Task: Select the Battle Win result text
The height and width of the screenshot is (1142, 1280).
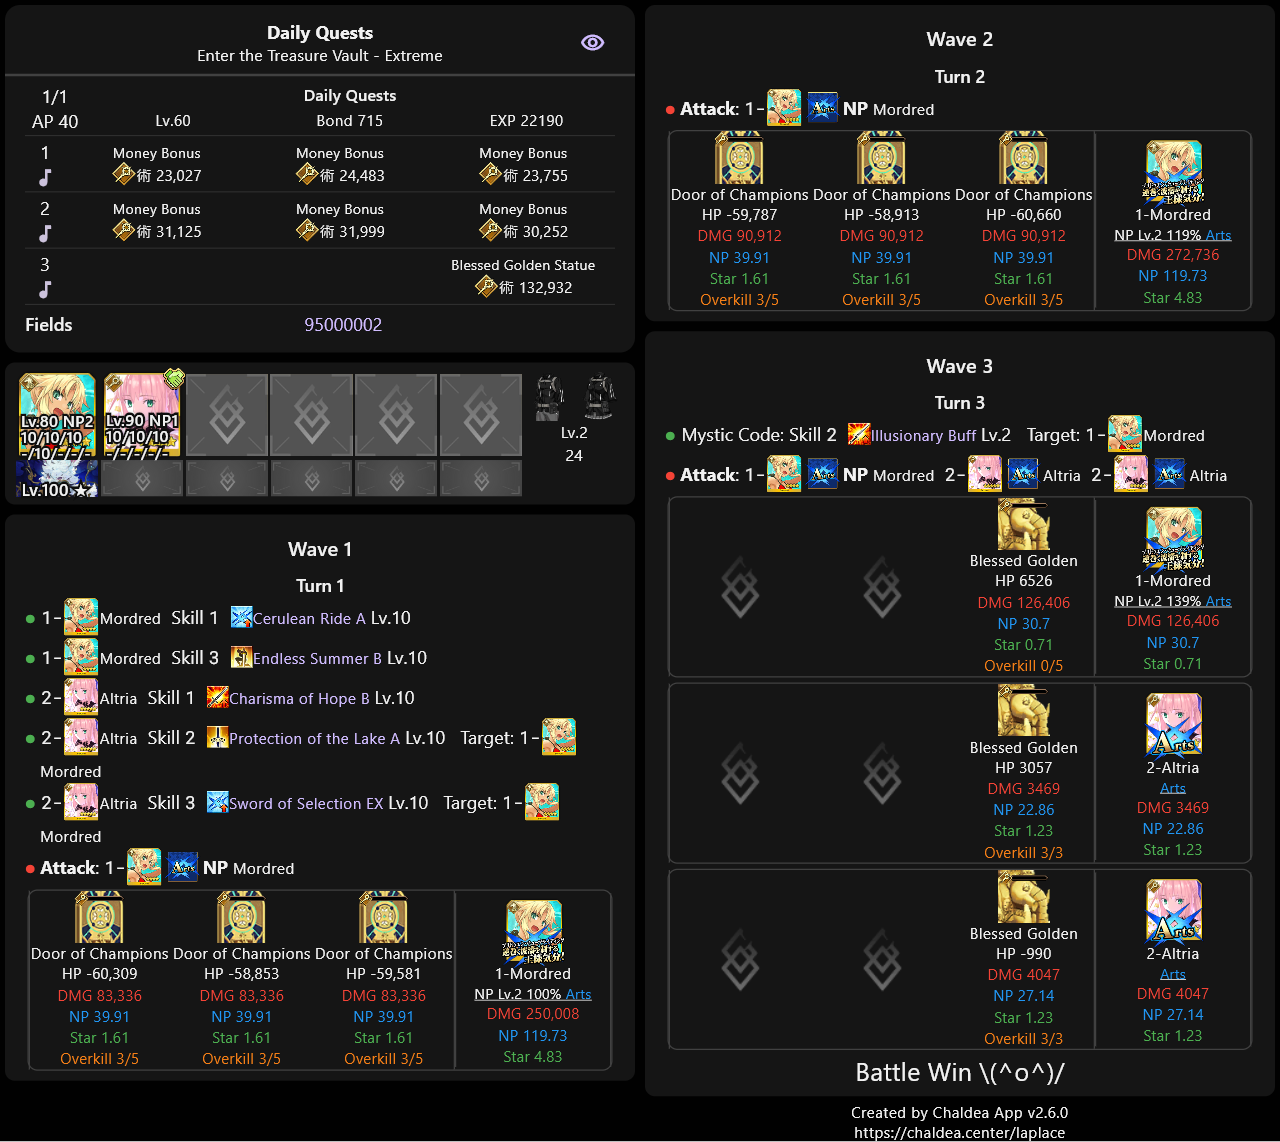Action: [x=960, y=1073]
